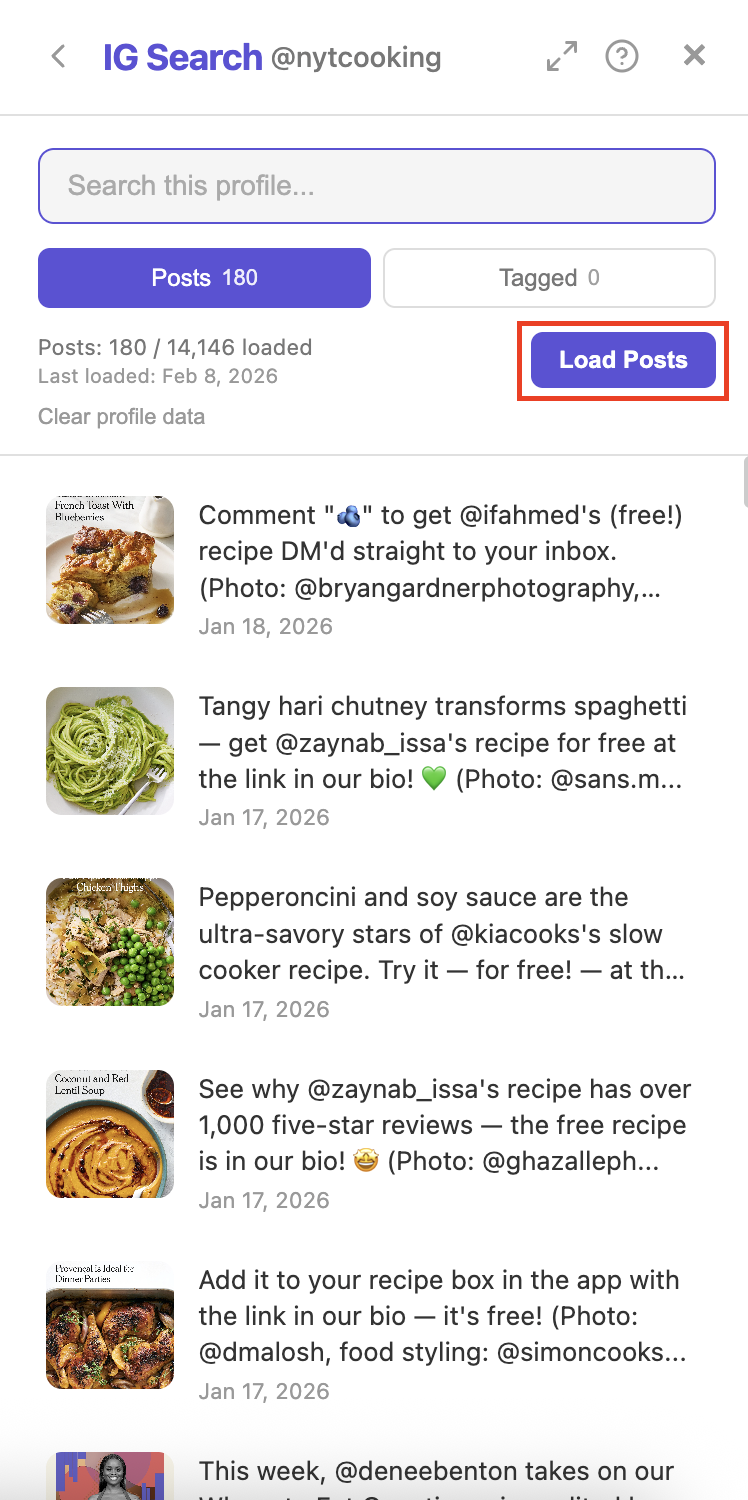Open the @deneebenton post thumbnail
Screen dimensions: 748x1500
coord(109,1477)
